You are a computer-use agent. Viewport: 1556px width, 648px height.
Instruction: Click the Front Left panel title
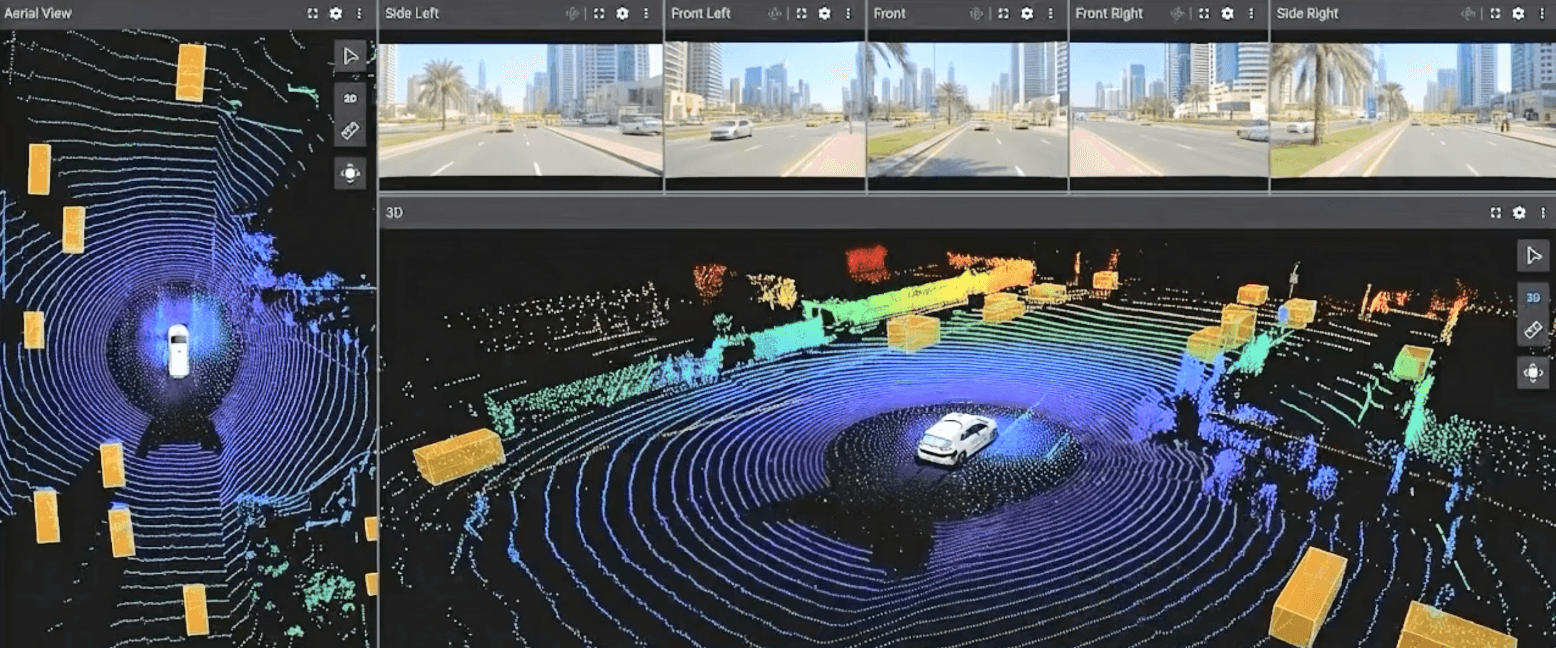[701, 14]
